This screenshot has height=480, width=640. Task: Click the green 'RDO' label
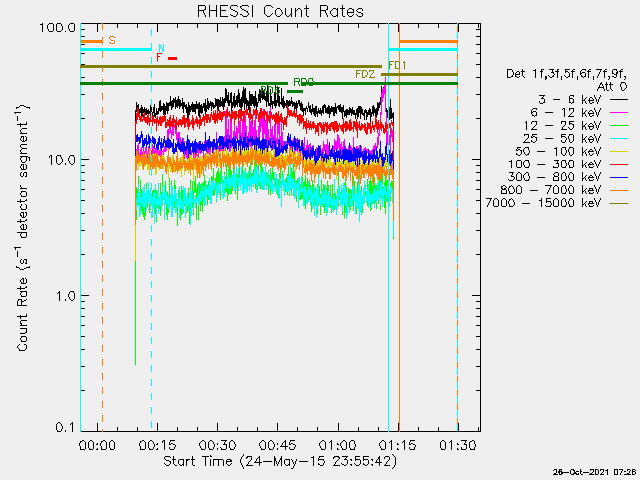coord(304,82)
